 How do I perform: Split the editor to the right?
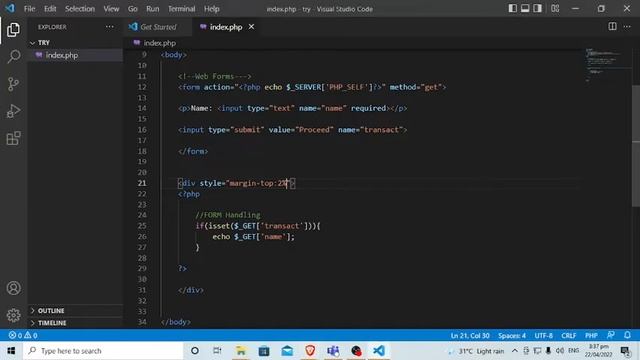click(x=612, y=27)
